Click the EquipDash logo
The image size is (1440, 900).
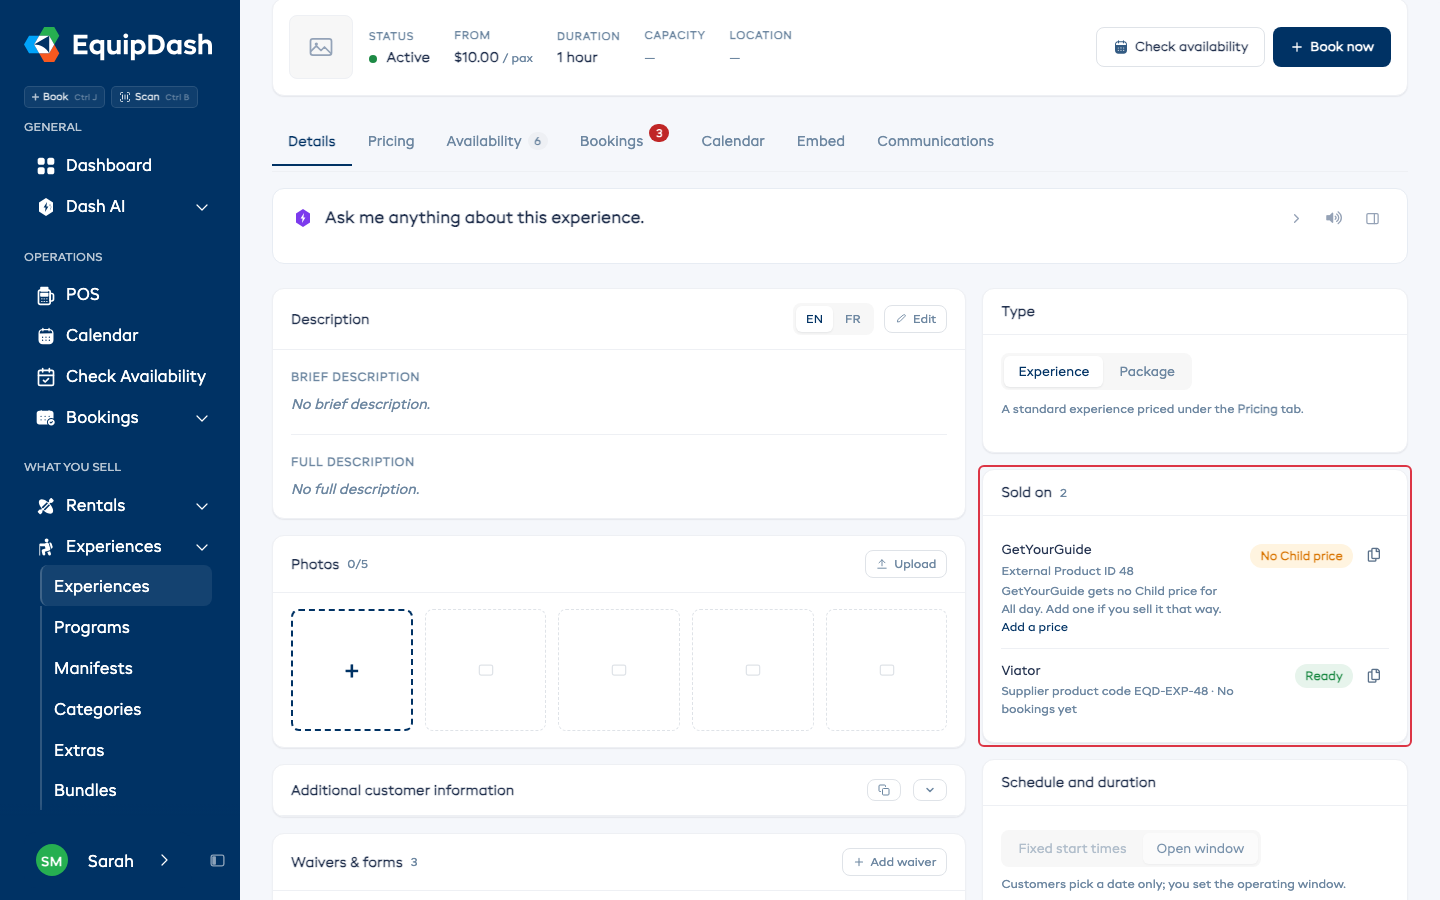point(118,45)
